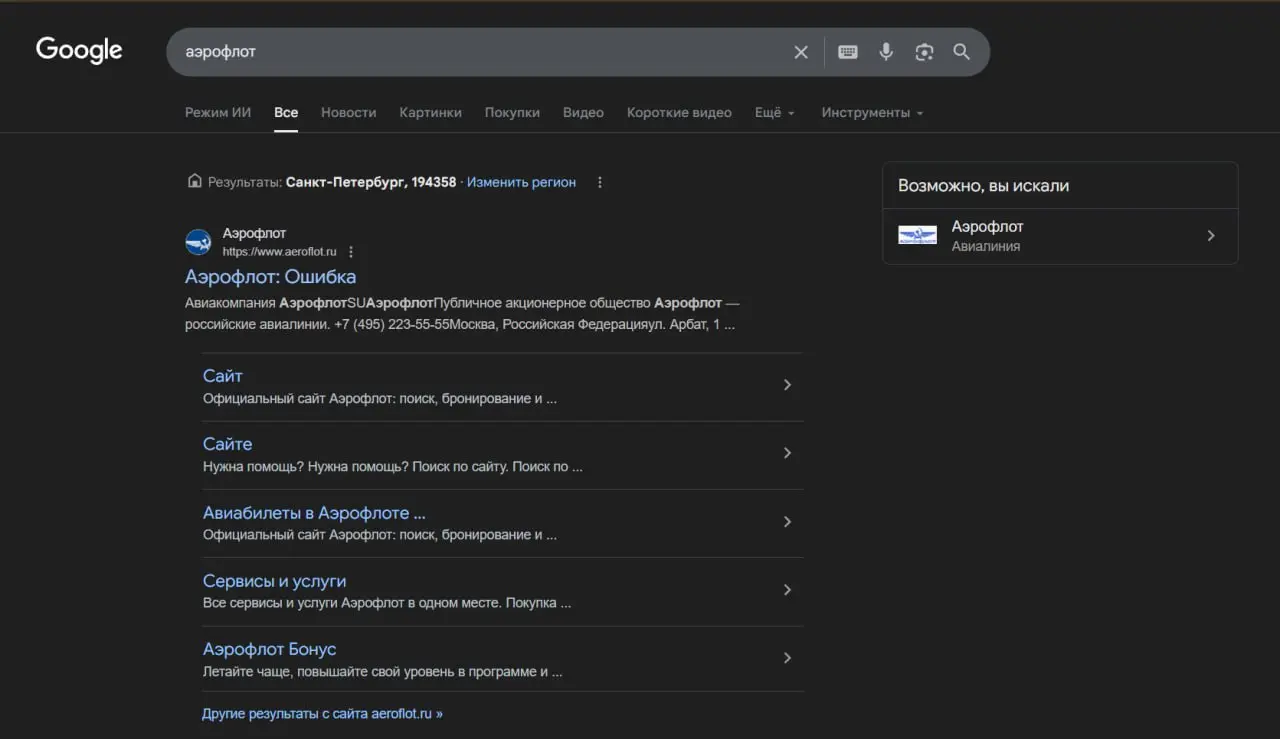Open the Сервисы и услуги sitelink

click(x=274, y=581)
